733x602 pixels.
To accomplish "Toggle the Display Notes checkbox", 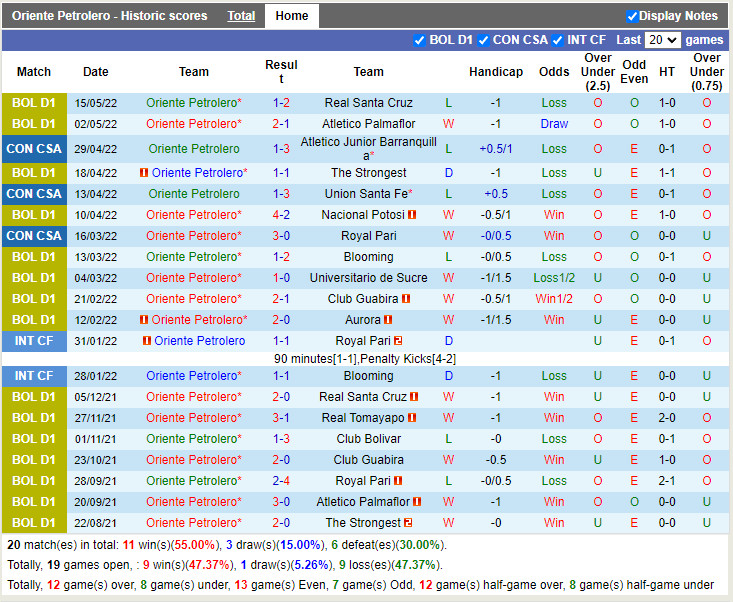I will click(632, 16).
